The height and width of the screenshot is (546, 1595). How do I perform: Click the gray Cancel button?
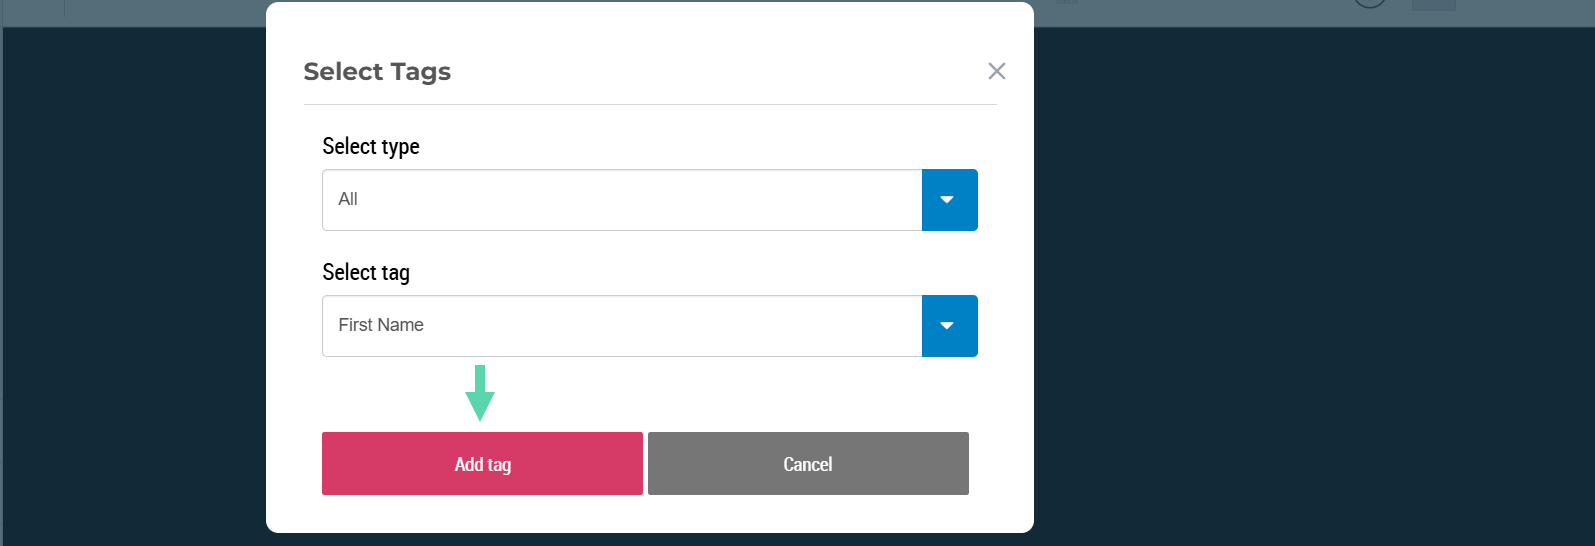click(808, 464)
